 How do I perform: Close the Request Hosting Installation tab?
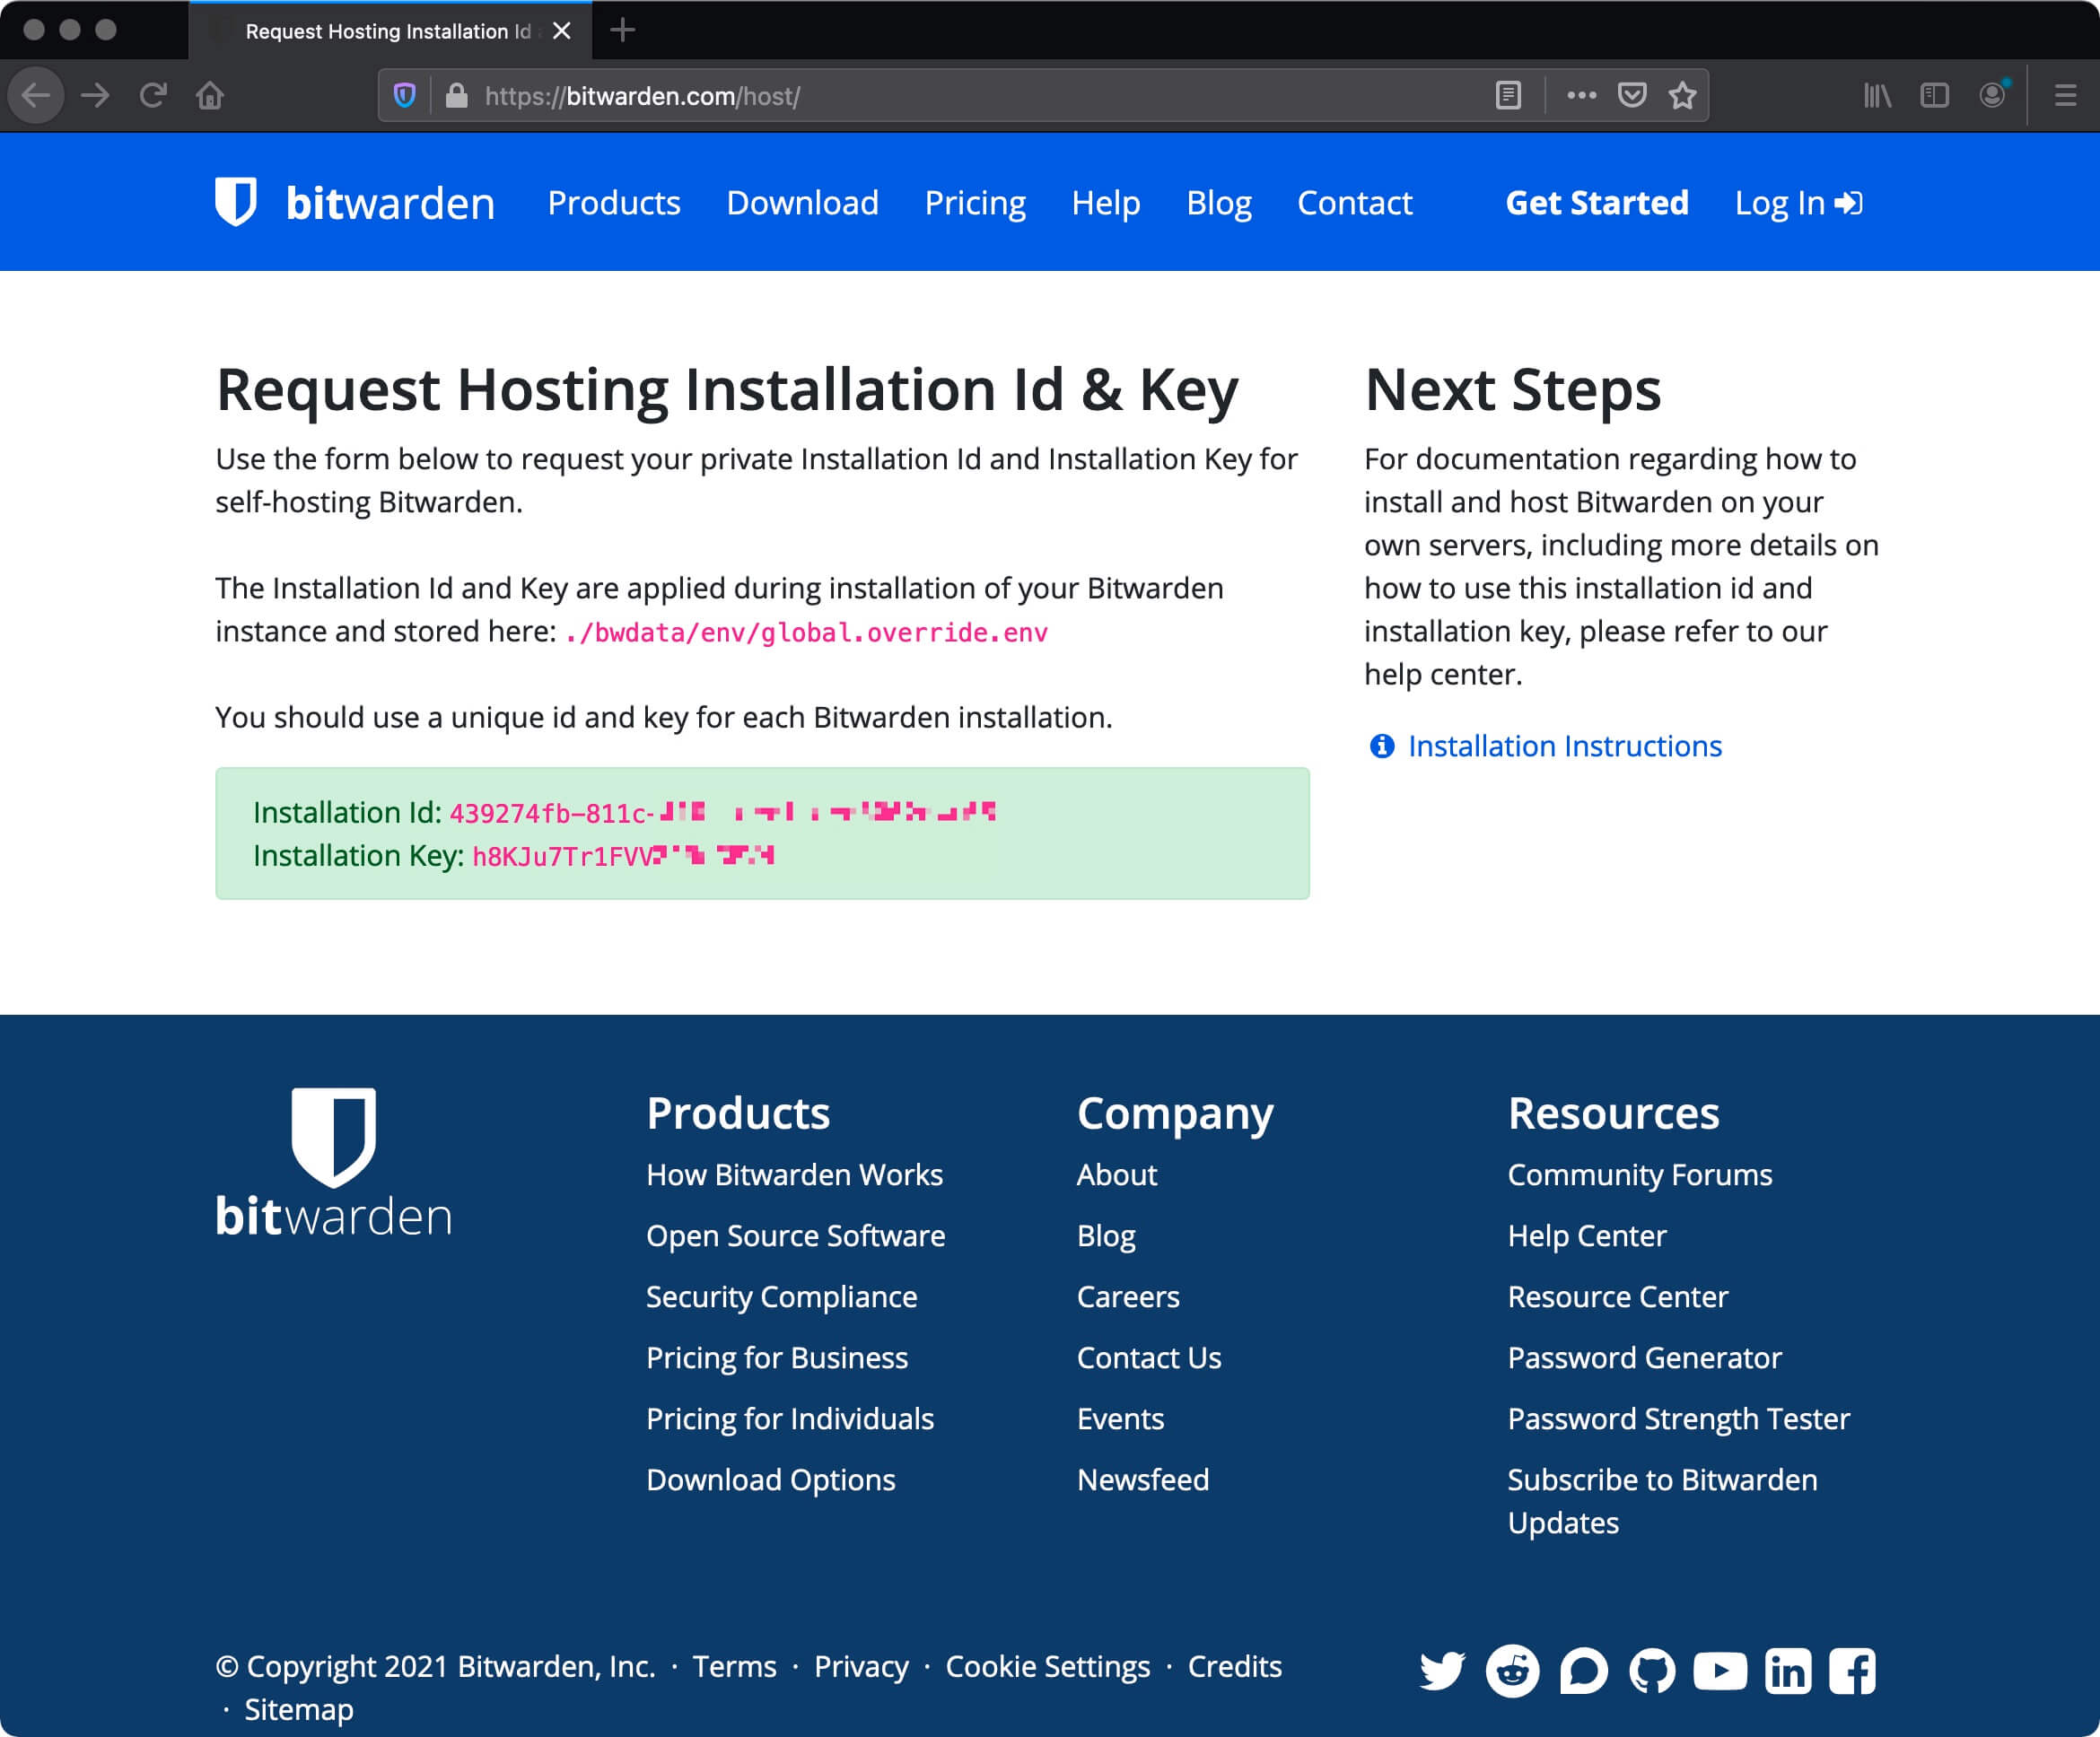562,31
